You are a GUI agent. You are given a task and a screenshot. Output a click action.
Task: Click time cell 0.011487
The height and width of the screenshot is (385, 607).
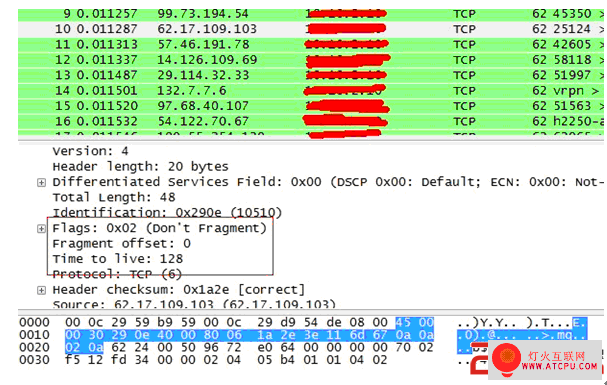coord(107,75)
